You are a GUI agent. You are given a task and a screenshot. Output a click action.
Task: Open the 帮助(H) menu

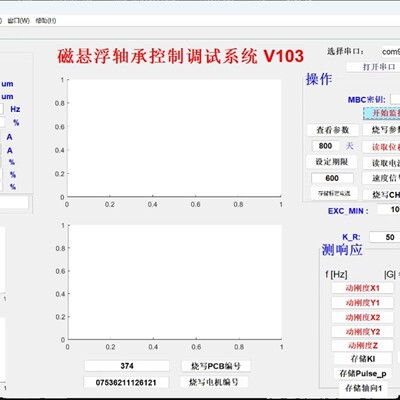click(46, 21)
